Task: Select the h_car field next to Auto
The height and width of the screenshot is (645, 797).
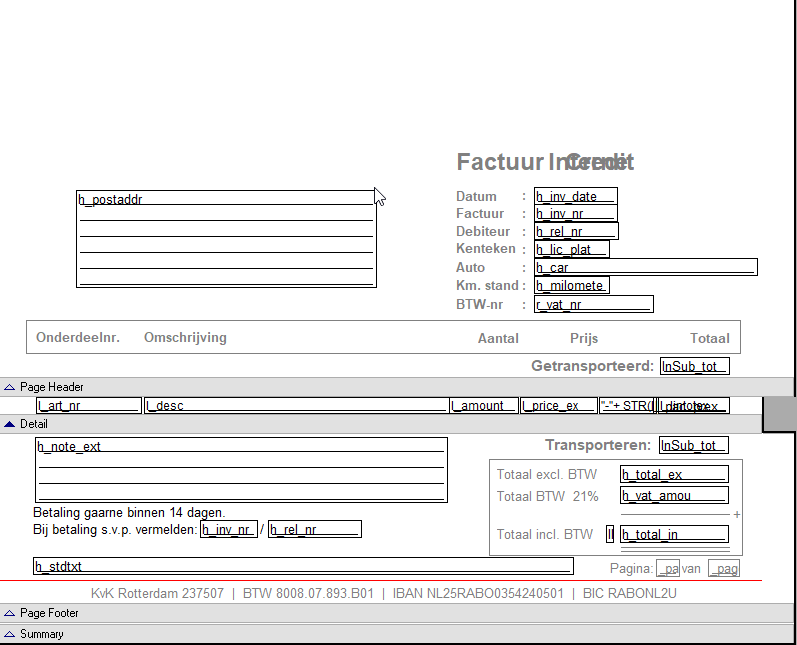Action: pyautogui.click(x=645, y=267)
